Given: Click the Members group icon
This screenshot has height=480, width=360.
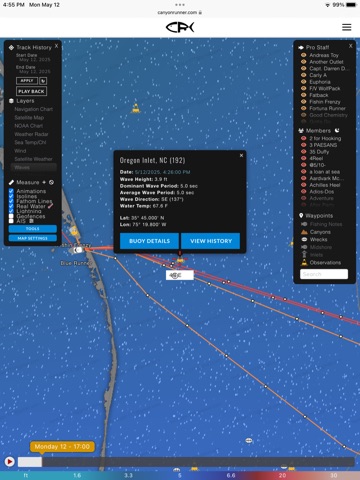Looking at the screenshot, I should coord(301,131).
